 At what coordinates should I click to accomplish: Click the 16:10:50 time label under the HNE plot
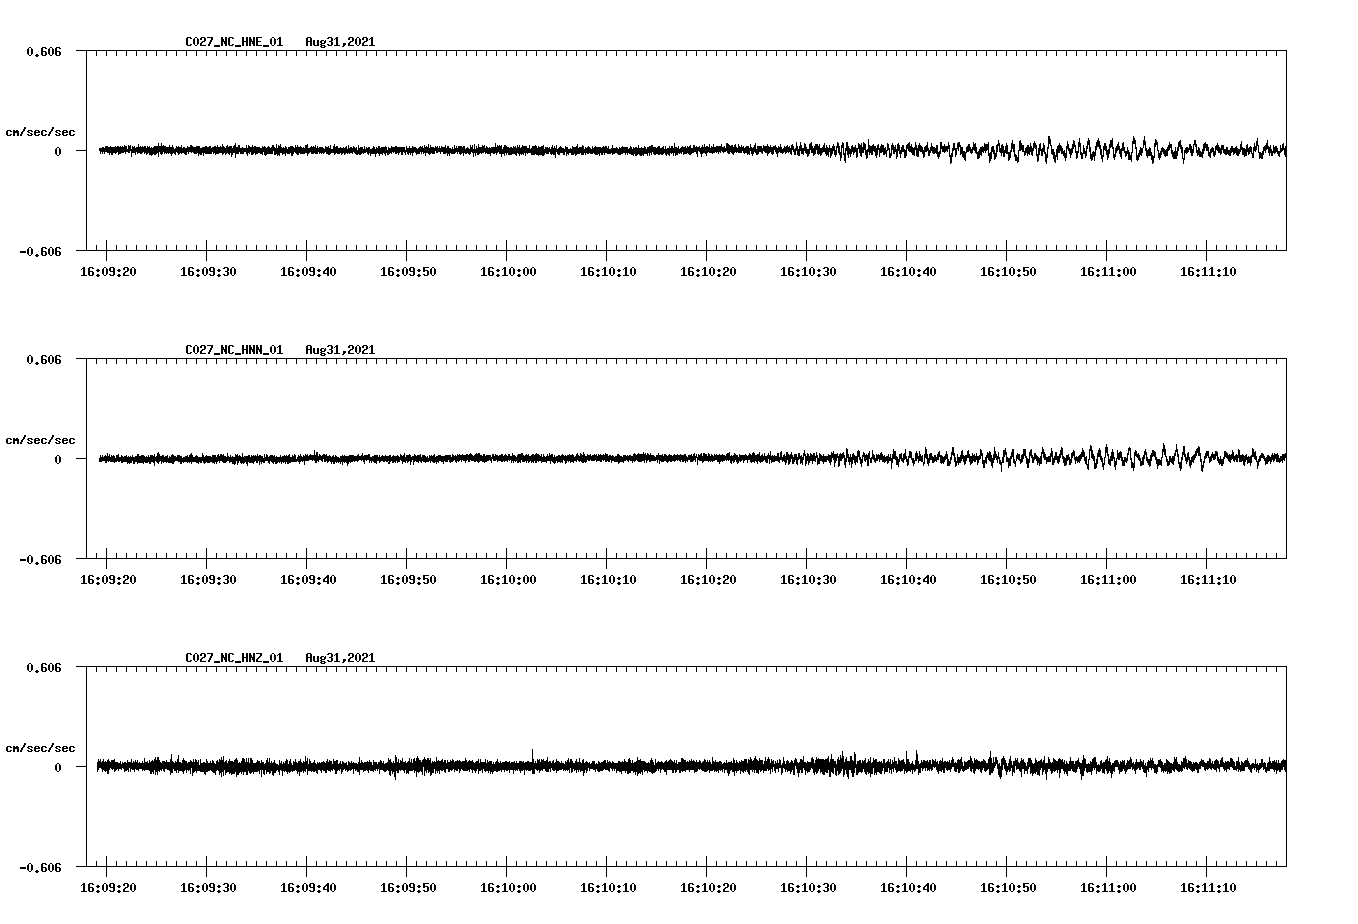pos(1008,272)
